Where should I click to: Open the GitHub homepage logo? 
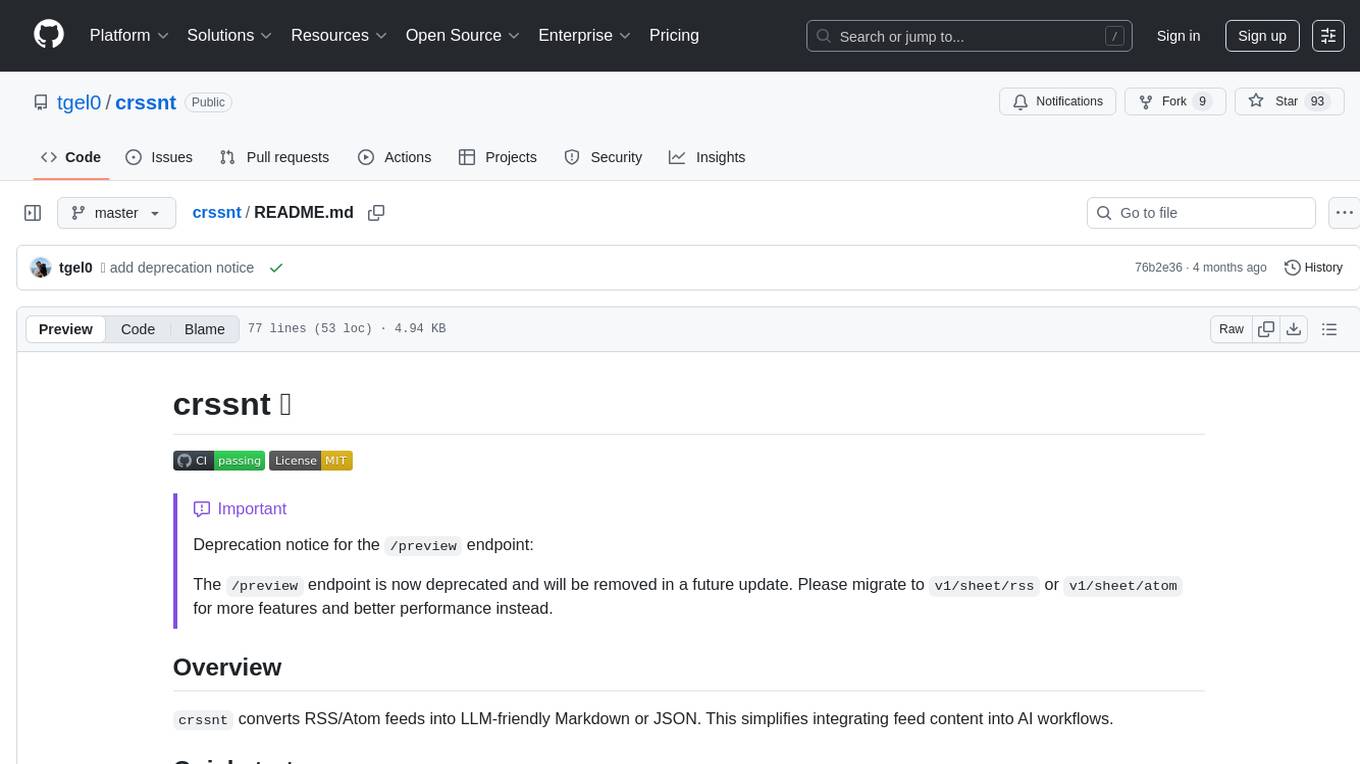tap(49, 35)
